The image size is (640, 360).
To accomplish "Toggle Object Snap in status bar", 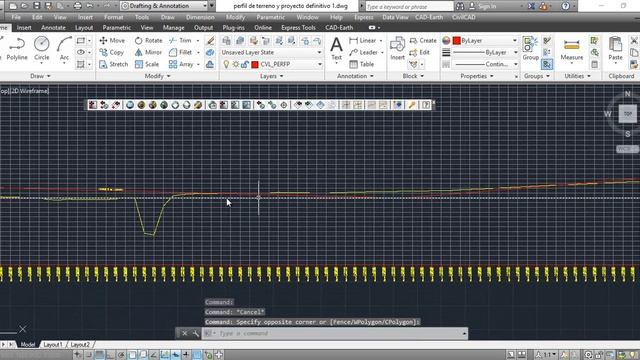I will coord(132,355).
